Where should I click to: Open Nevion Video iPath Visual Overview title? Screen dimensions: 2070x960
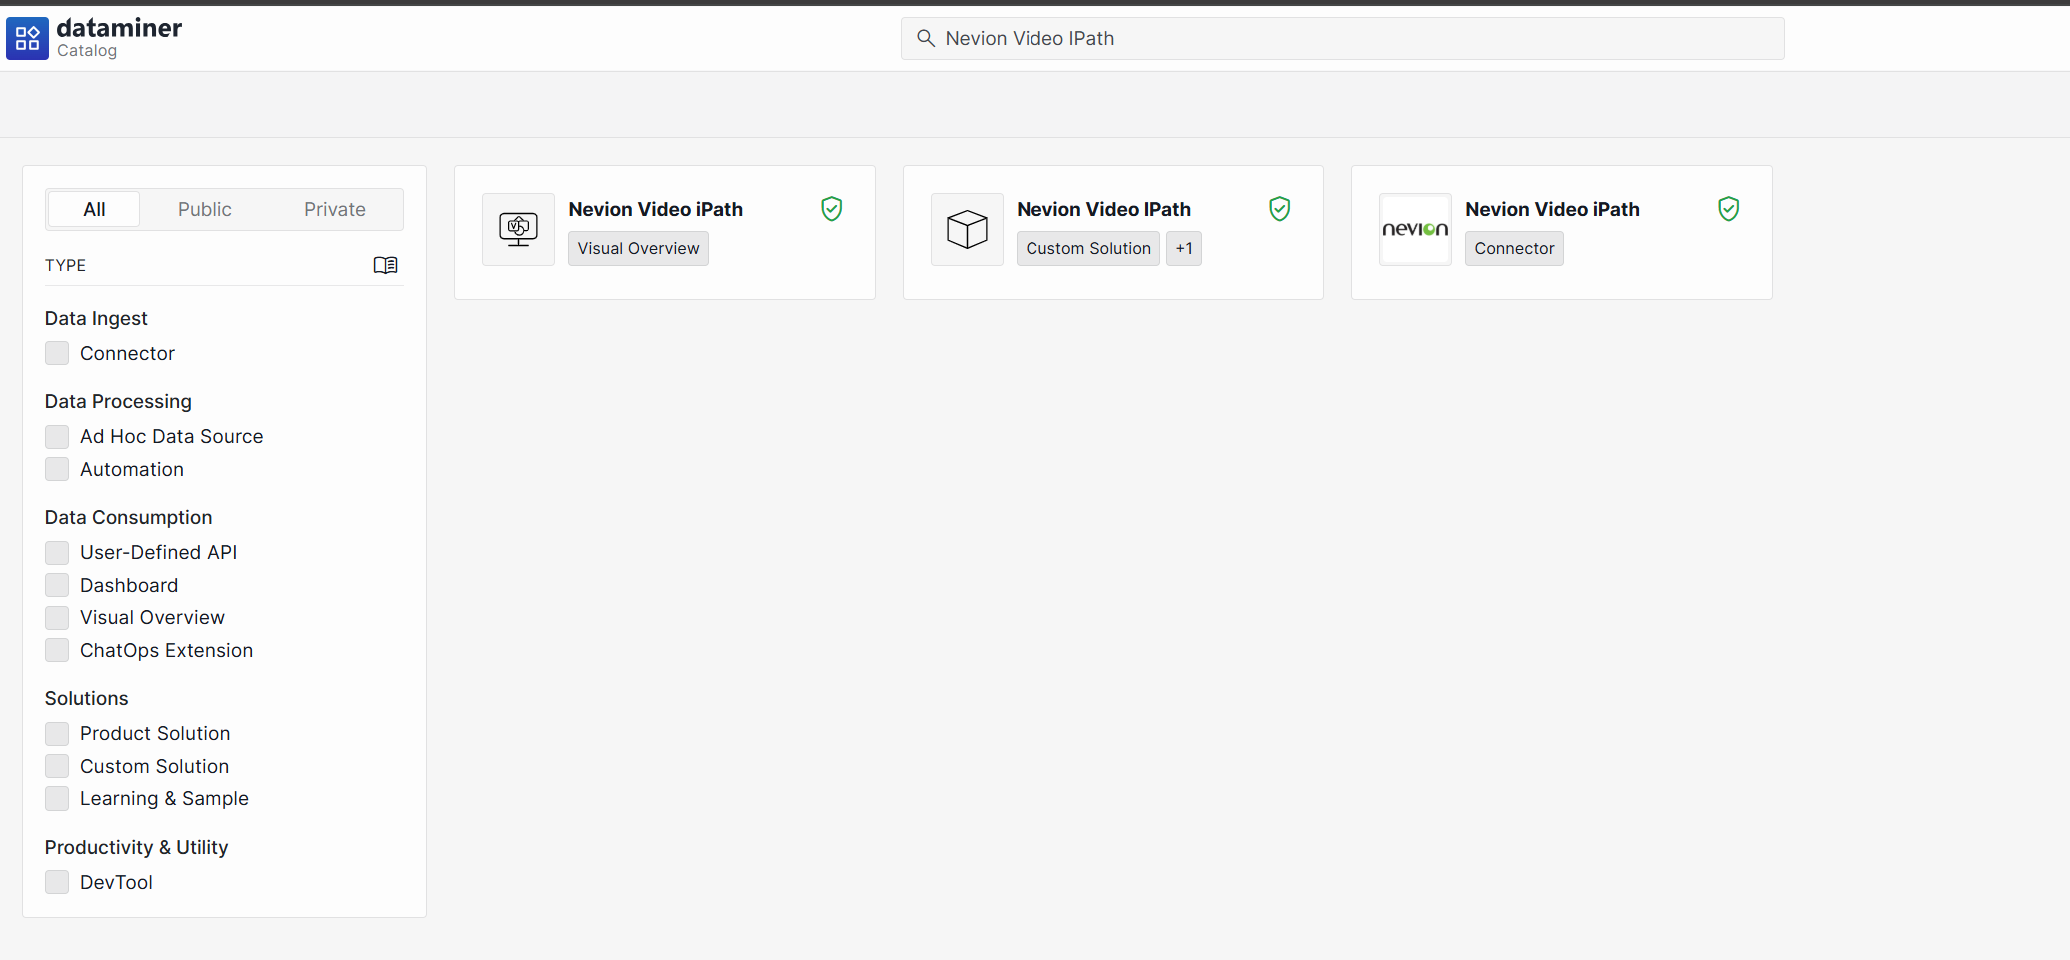(655, 209)
